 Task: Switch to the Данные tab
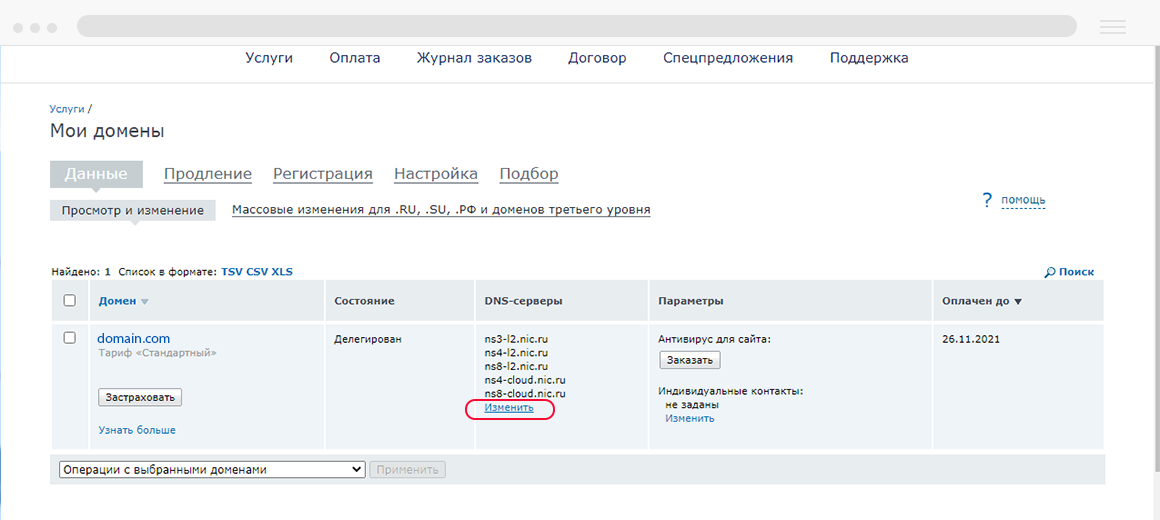96,175
